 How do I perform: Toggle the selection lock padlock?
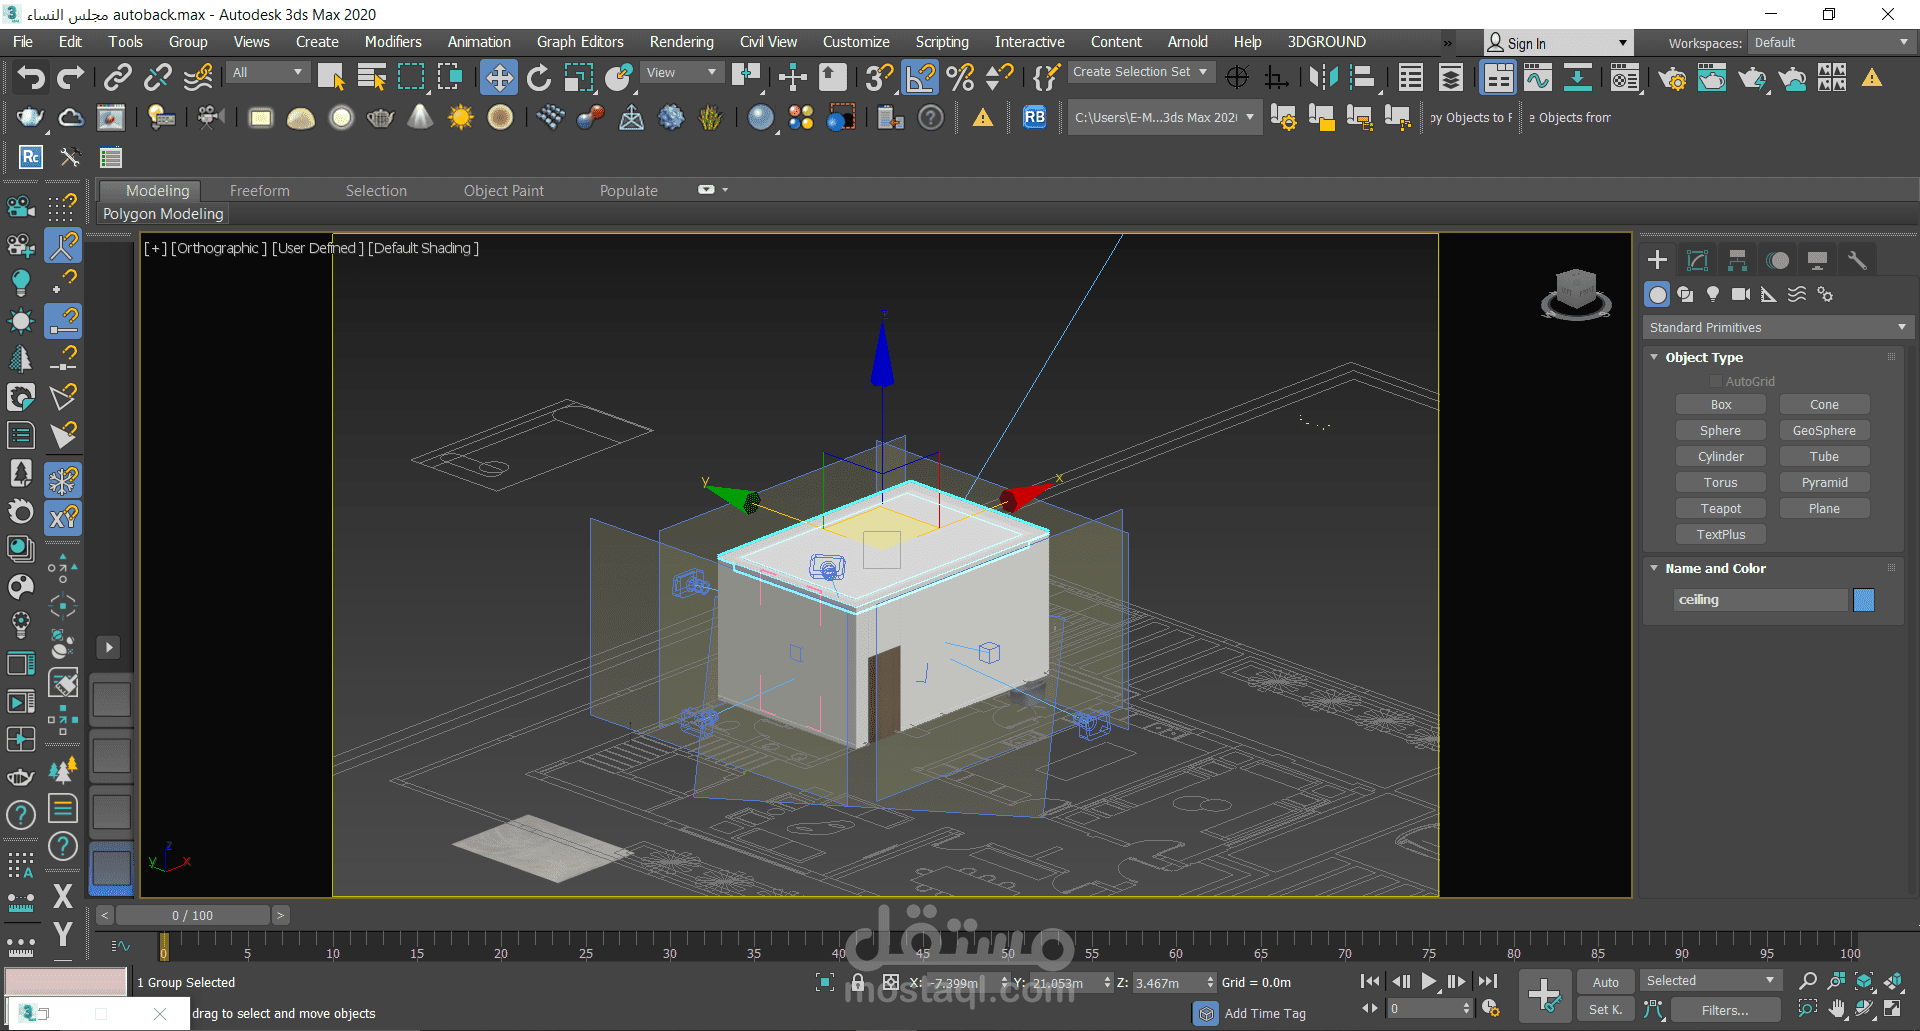[x=857, y=982]
